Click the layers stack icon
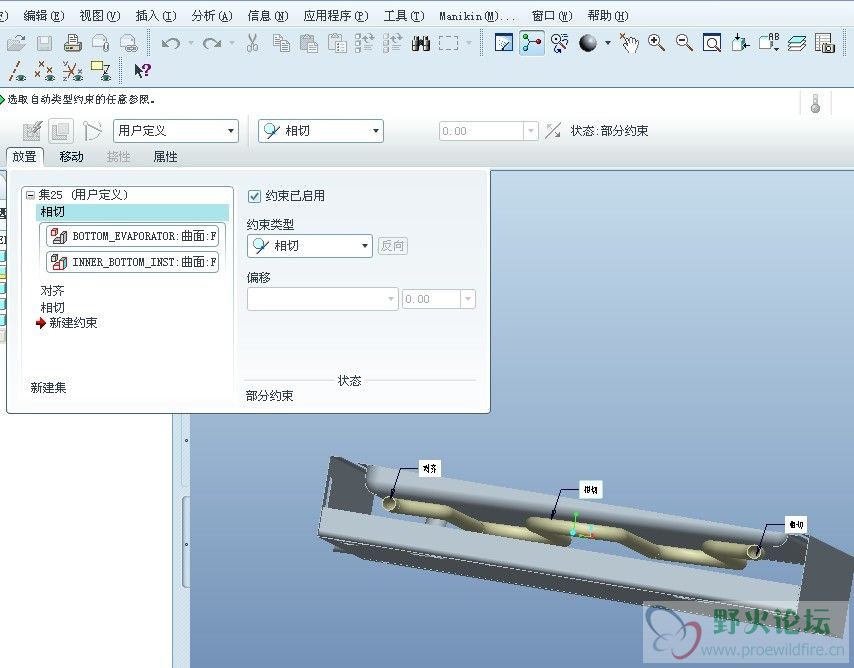 797,43
